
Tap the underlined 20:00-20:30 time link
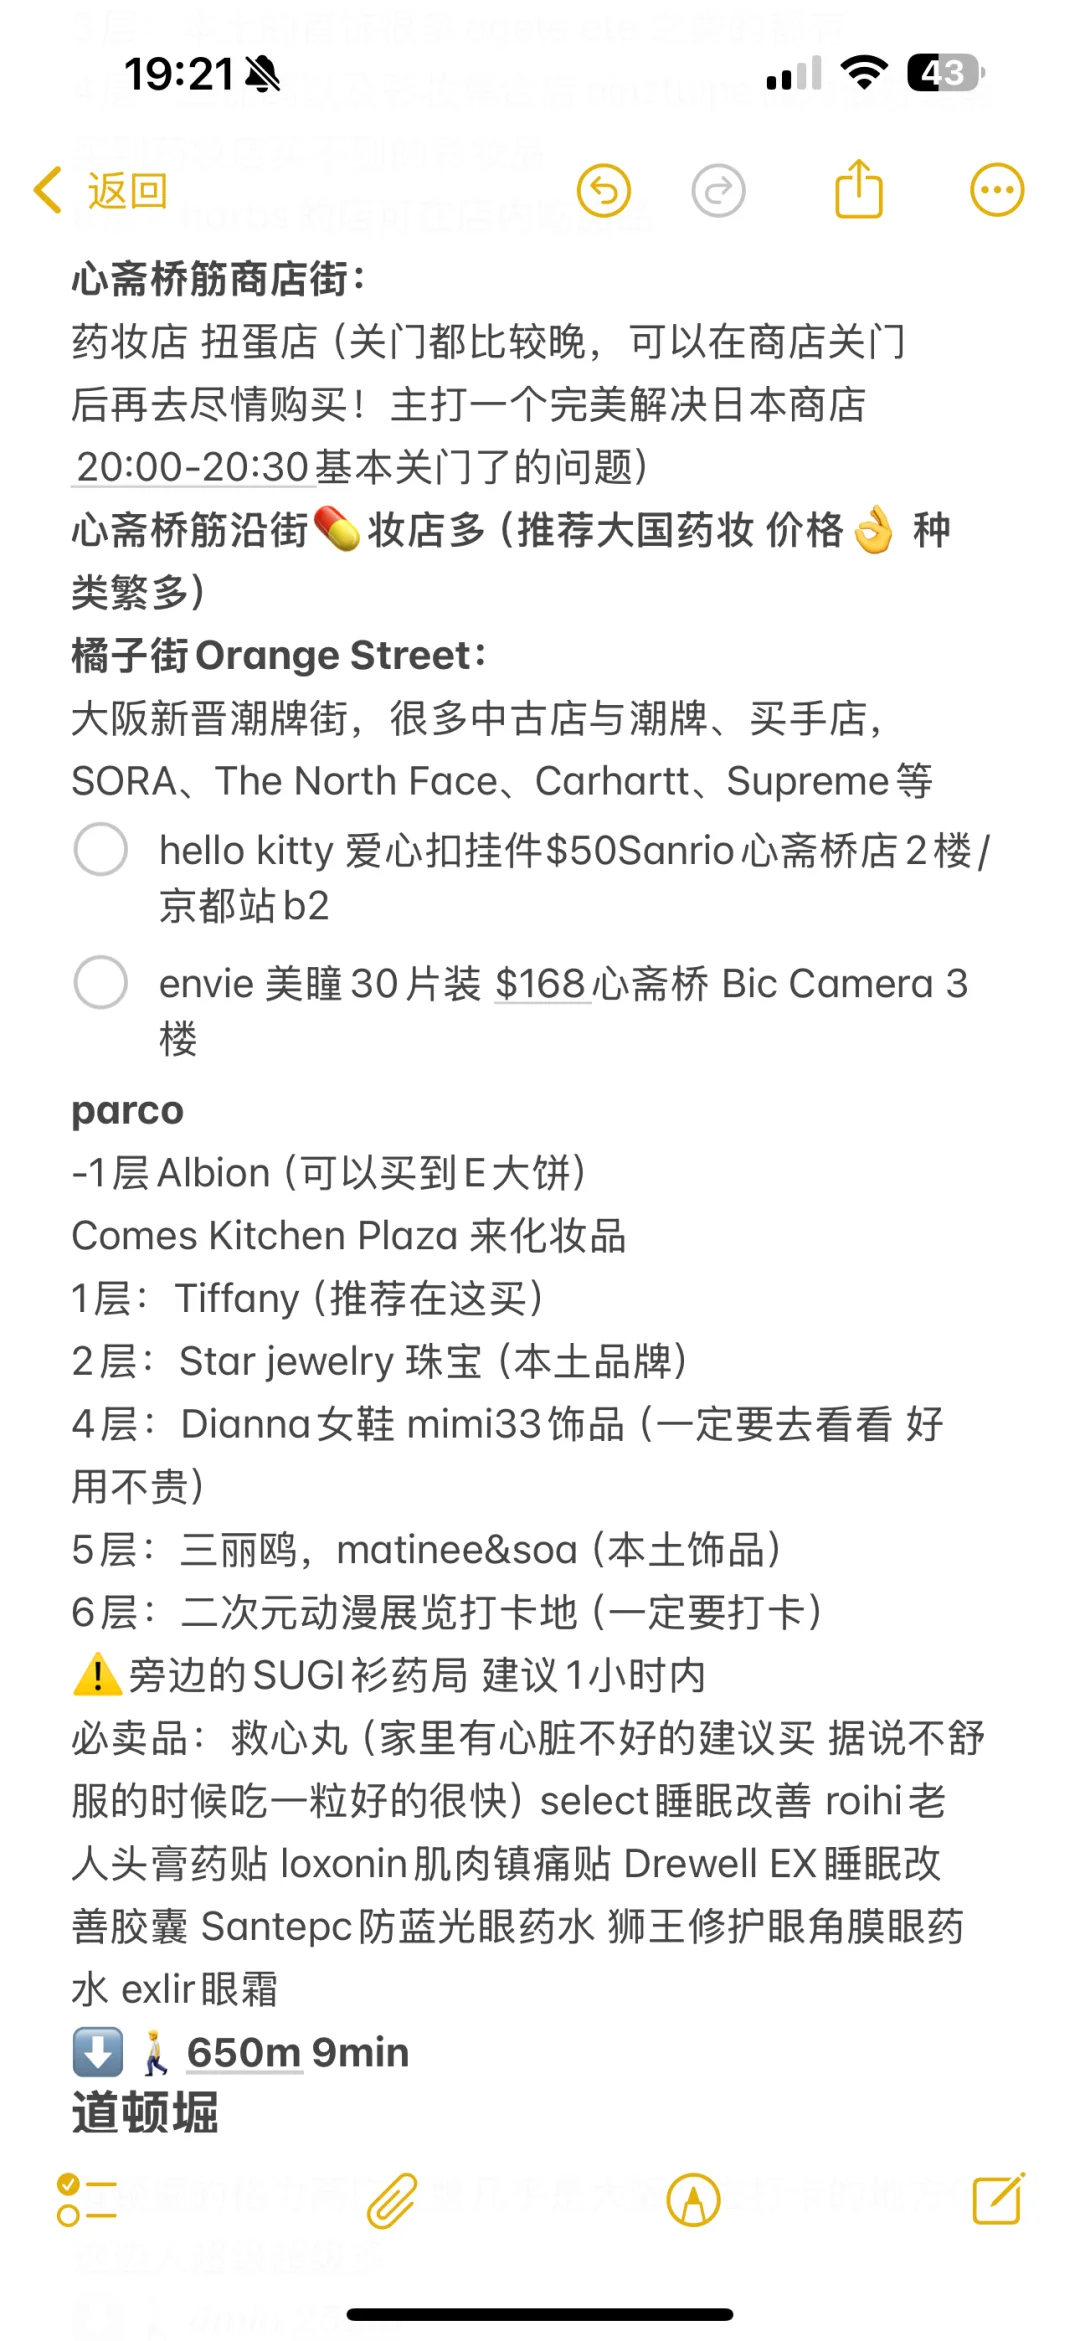(x=193, y=467)
